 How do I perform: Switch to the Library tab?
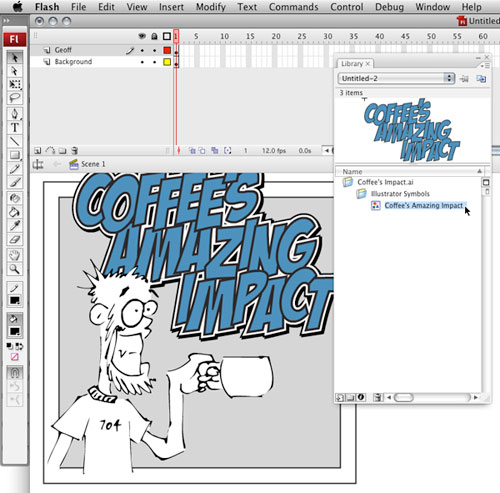tap(355, 63)
